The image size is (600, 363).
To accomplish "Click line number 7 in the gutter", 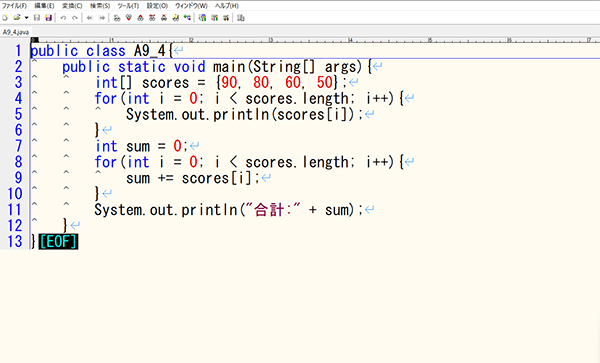I will tap(18, 146).
